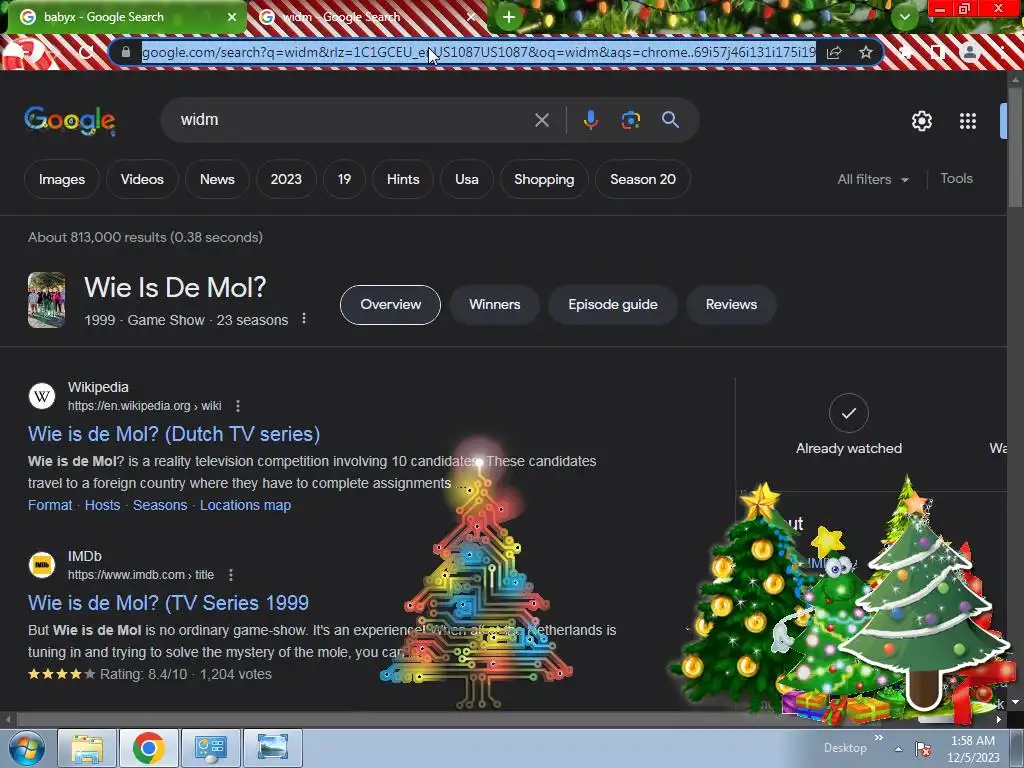
Task: Focus the widm search field
Action: [x=353, y=120]
